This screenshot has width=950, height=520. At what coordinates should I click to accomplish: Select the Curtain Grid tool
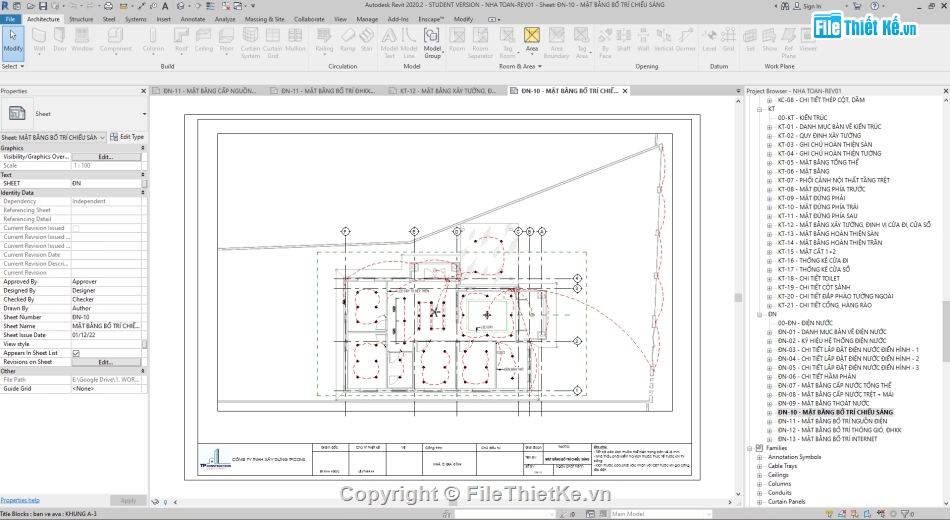tap(273, 42)
